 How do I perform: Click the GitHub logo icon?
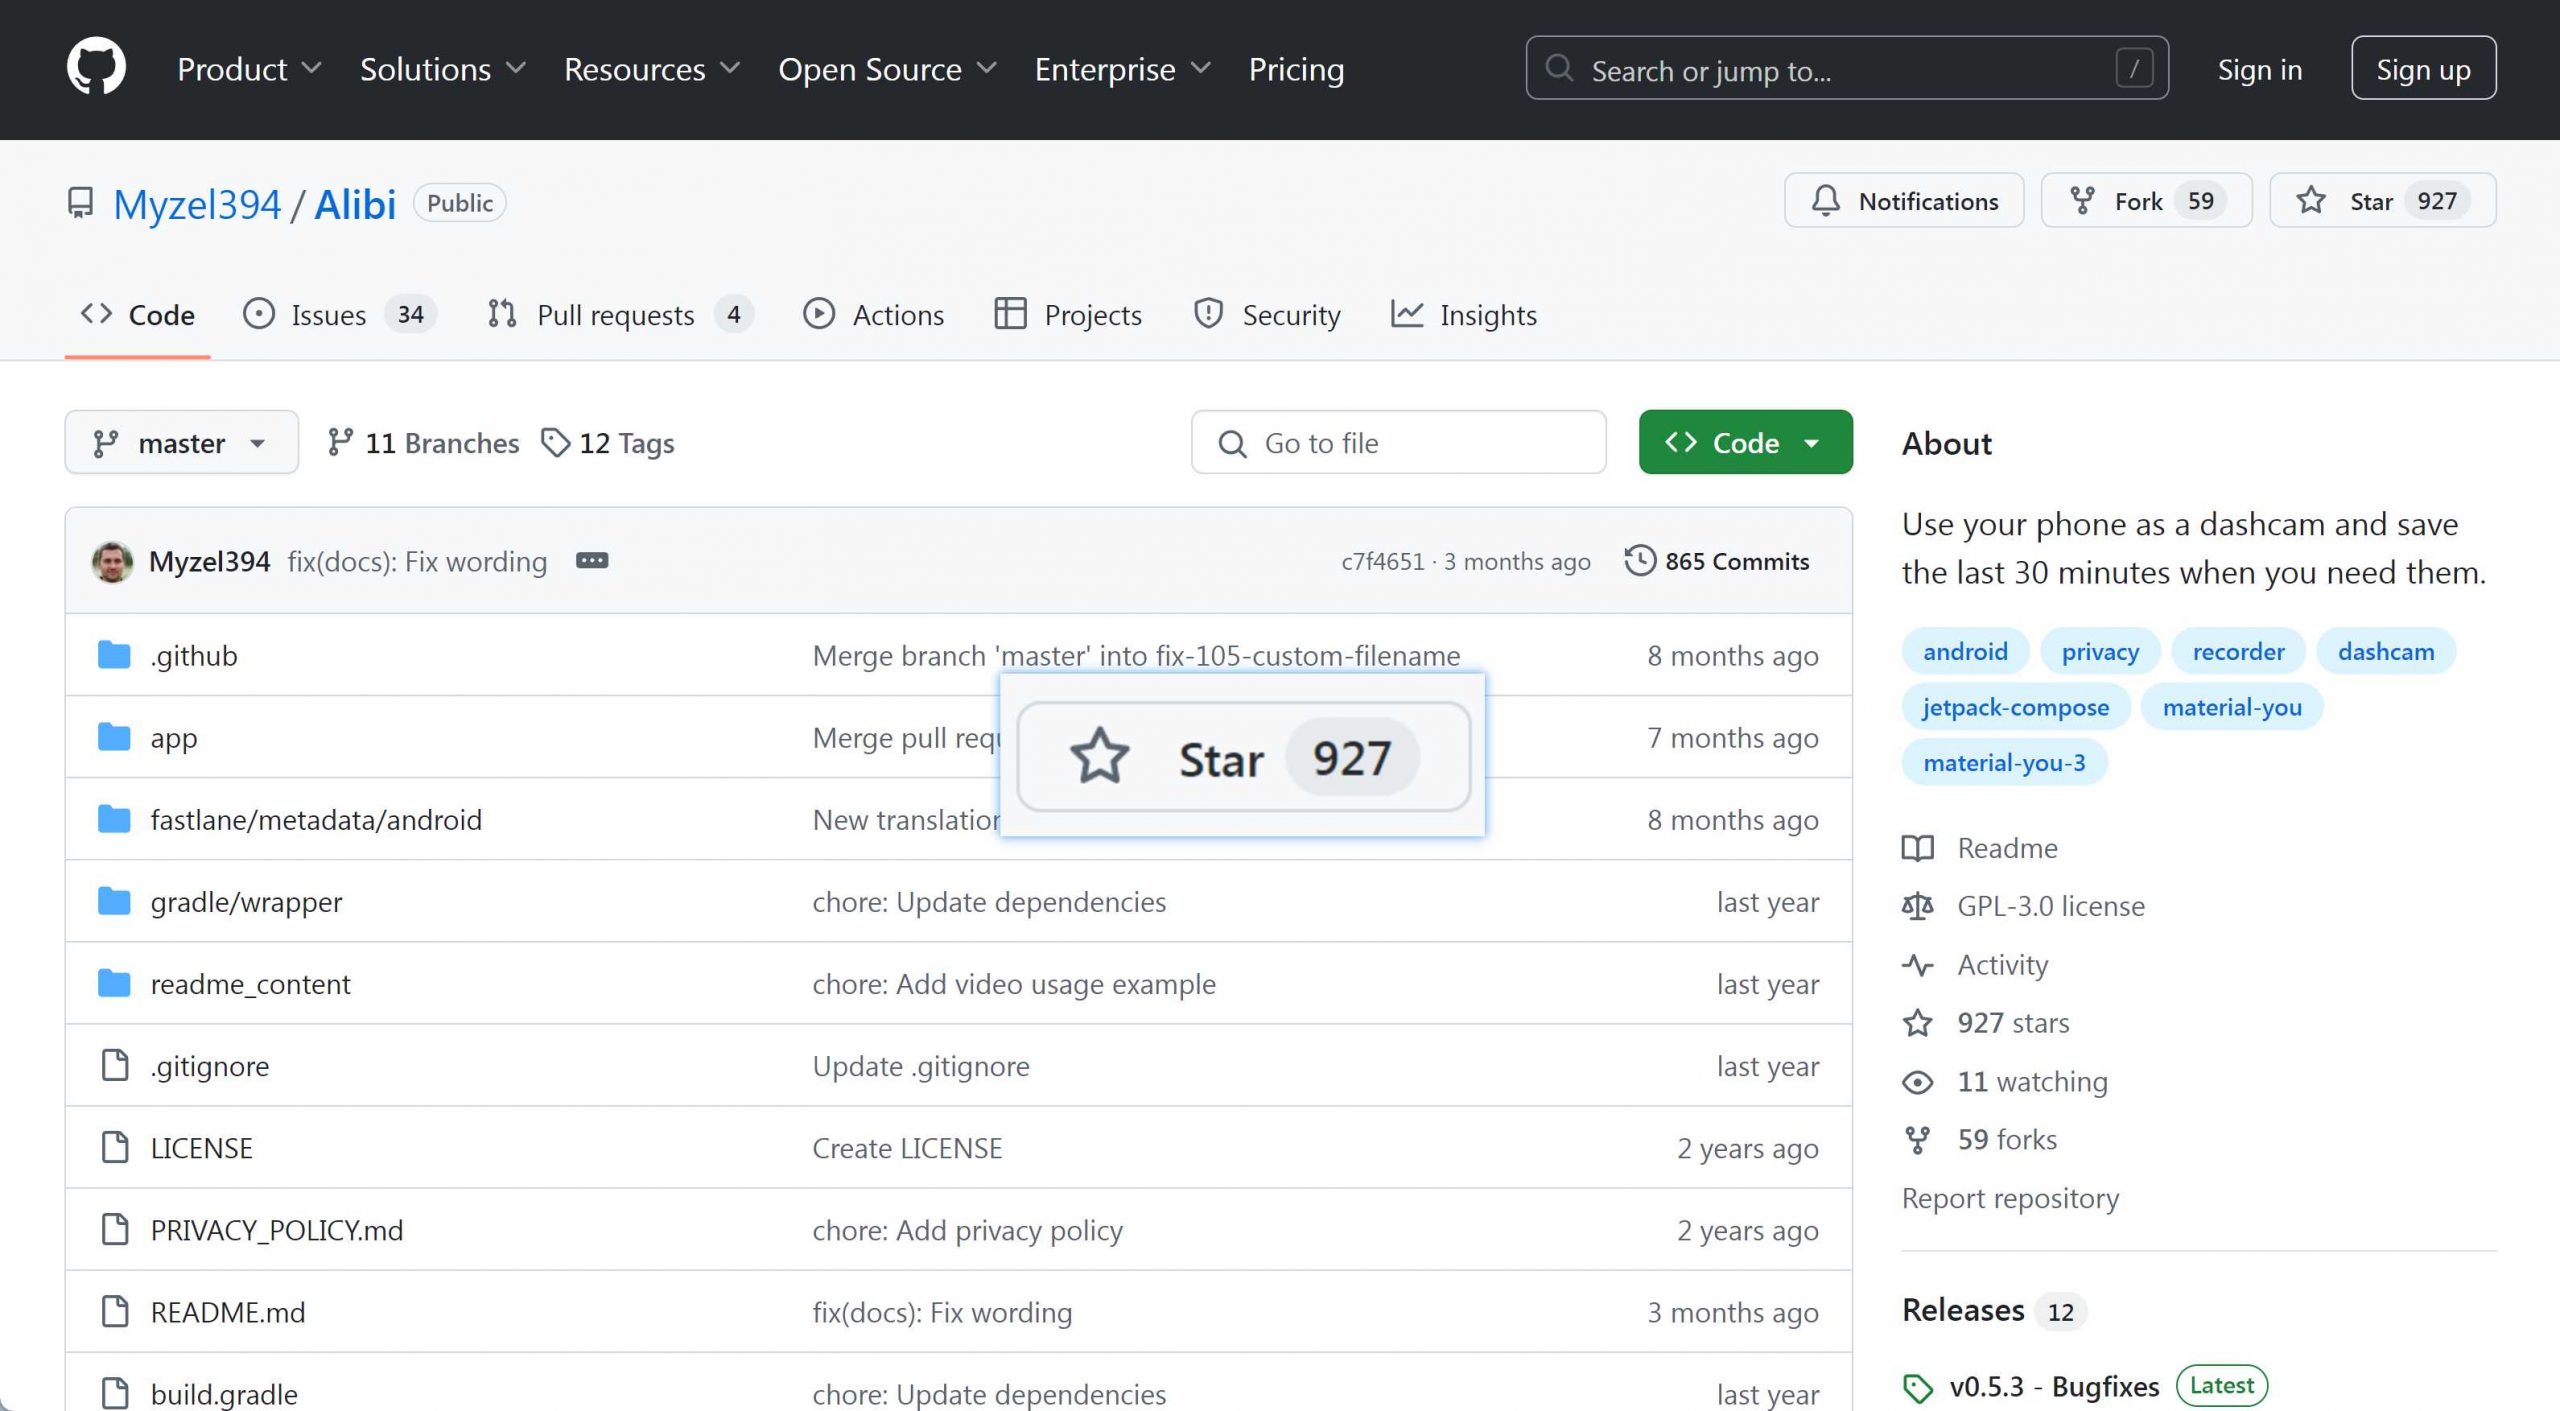tap(96, 68)
